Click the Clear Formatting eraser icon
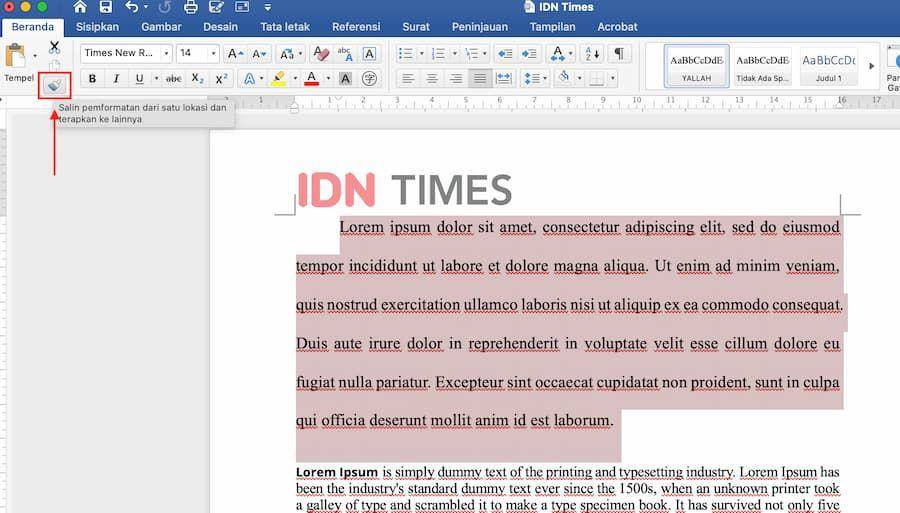The height and width of the screenshot is (513, 900). (321, 53)
